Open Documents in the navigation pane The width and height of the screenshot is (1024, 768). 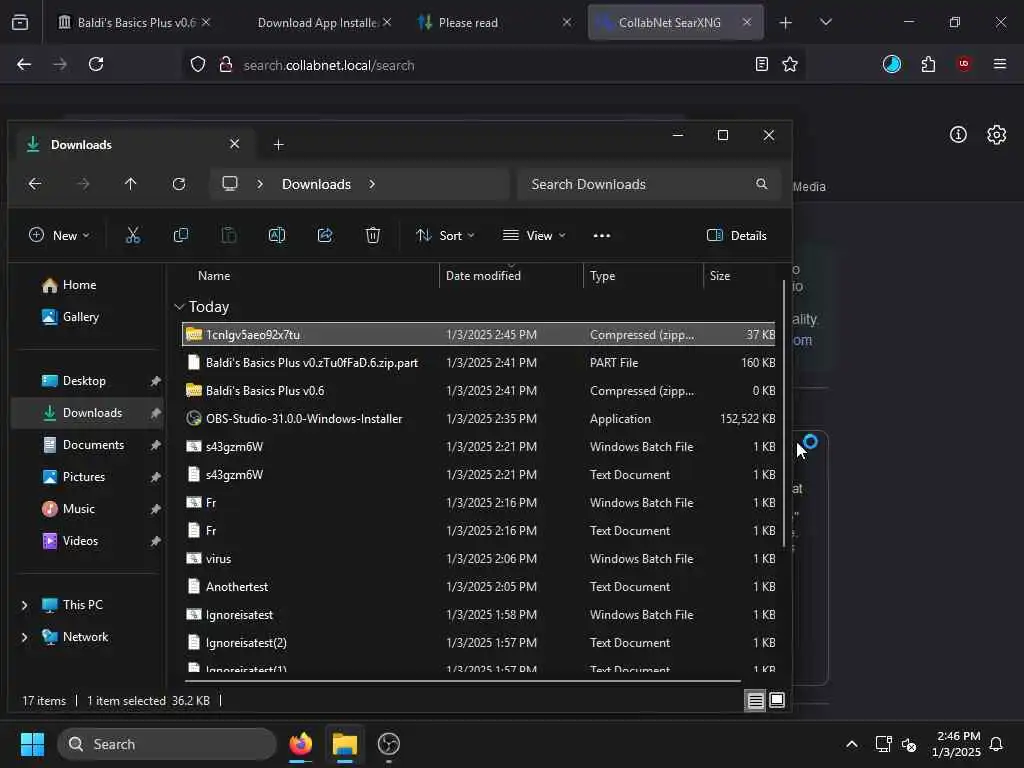pyautogui.click(x=93, y=445)
